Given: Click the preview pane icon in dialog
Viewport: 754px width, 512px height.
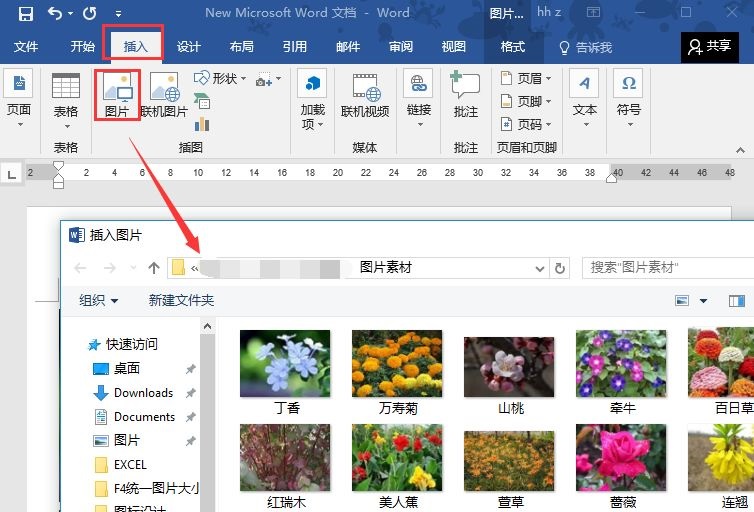Looking at the screenshot, I should tap(736, 301).
